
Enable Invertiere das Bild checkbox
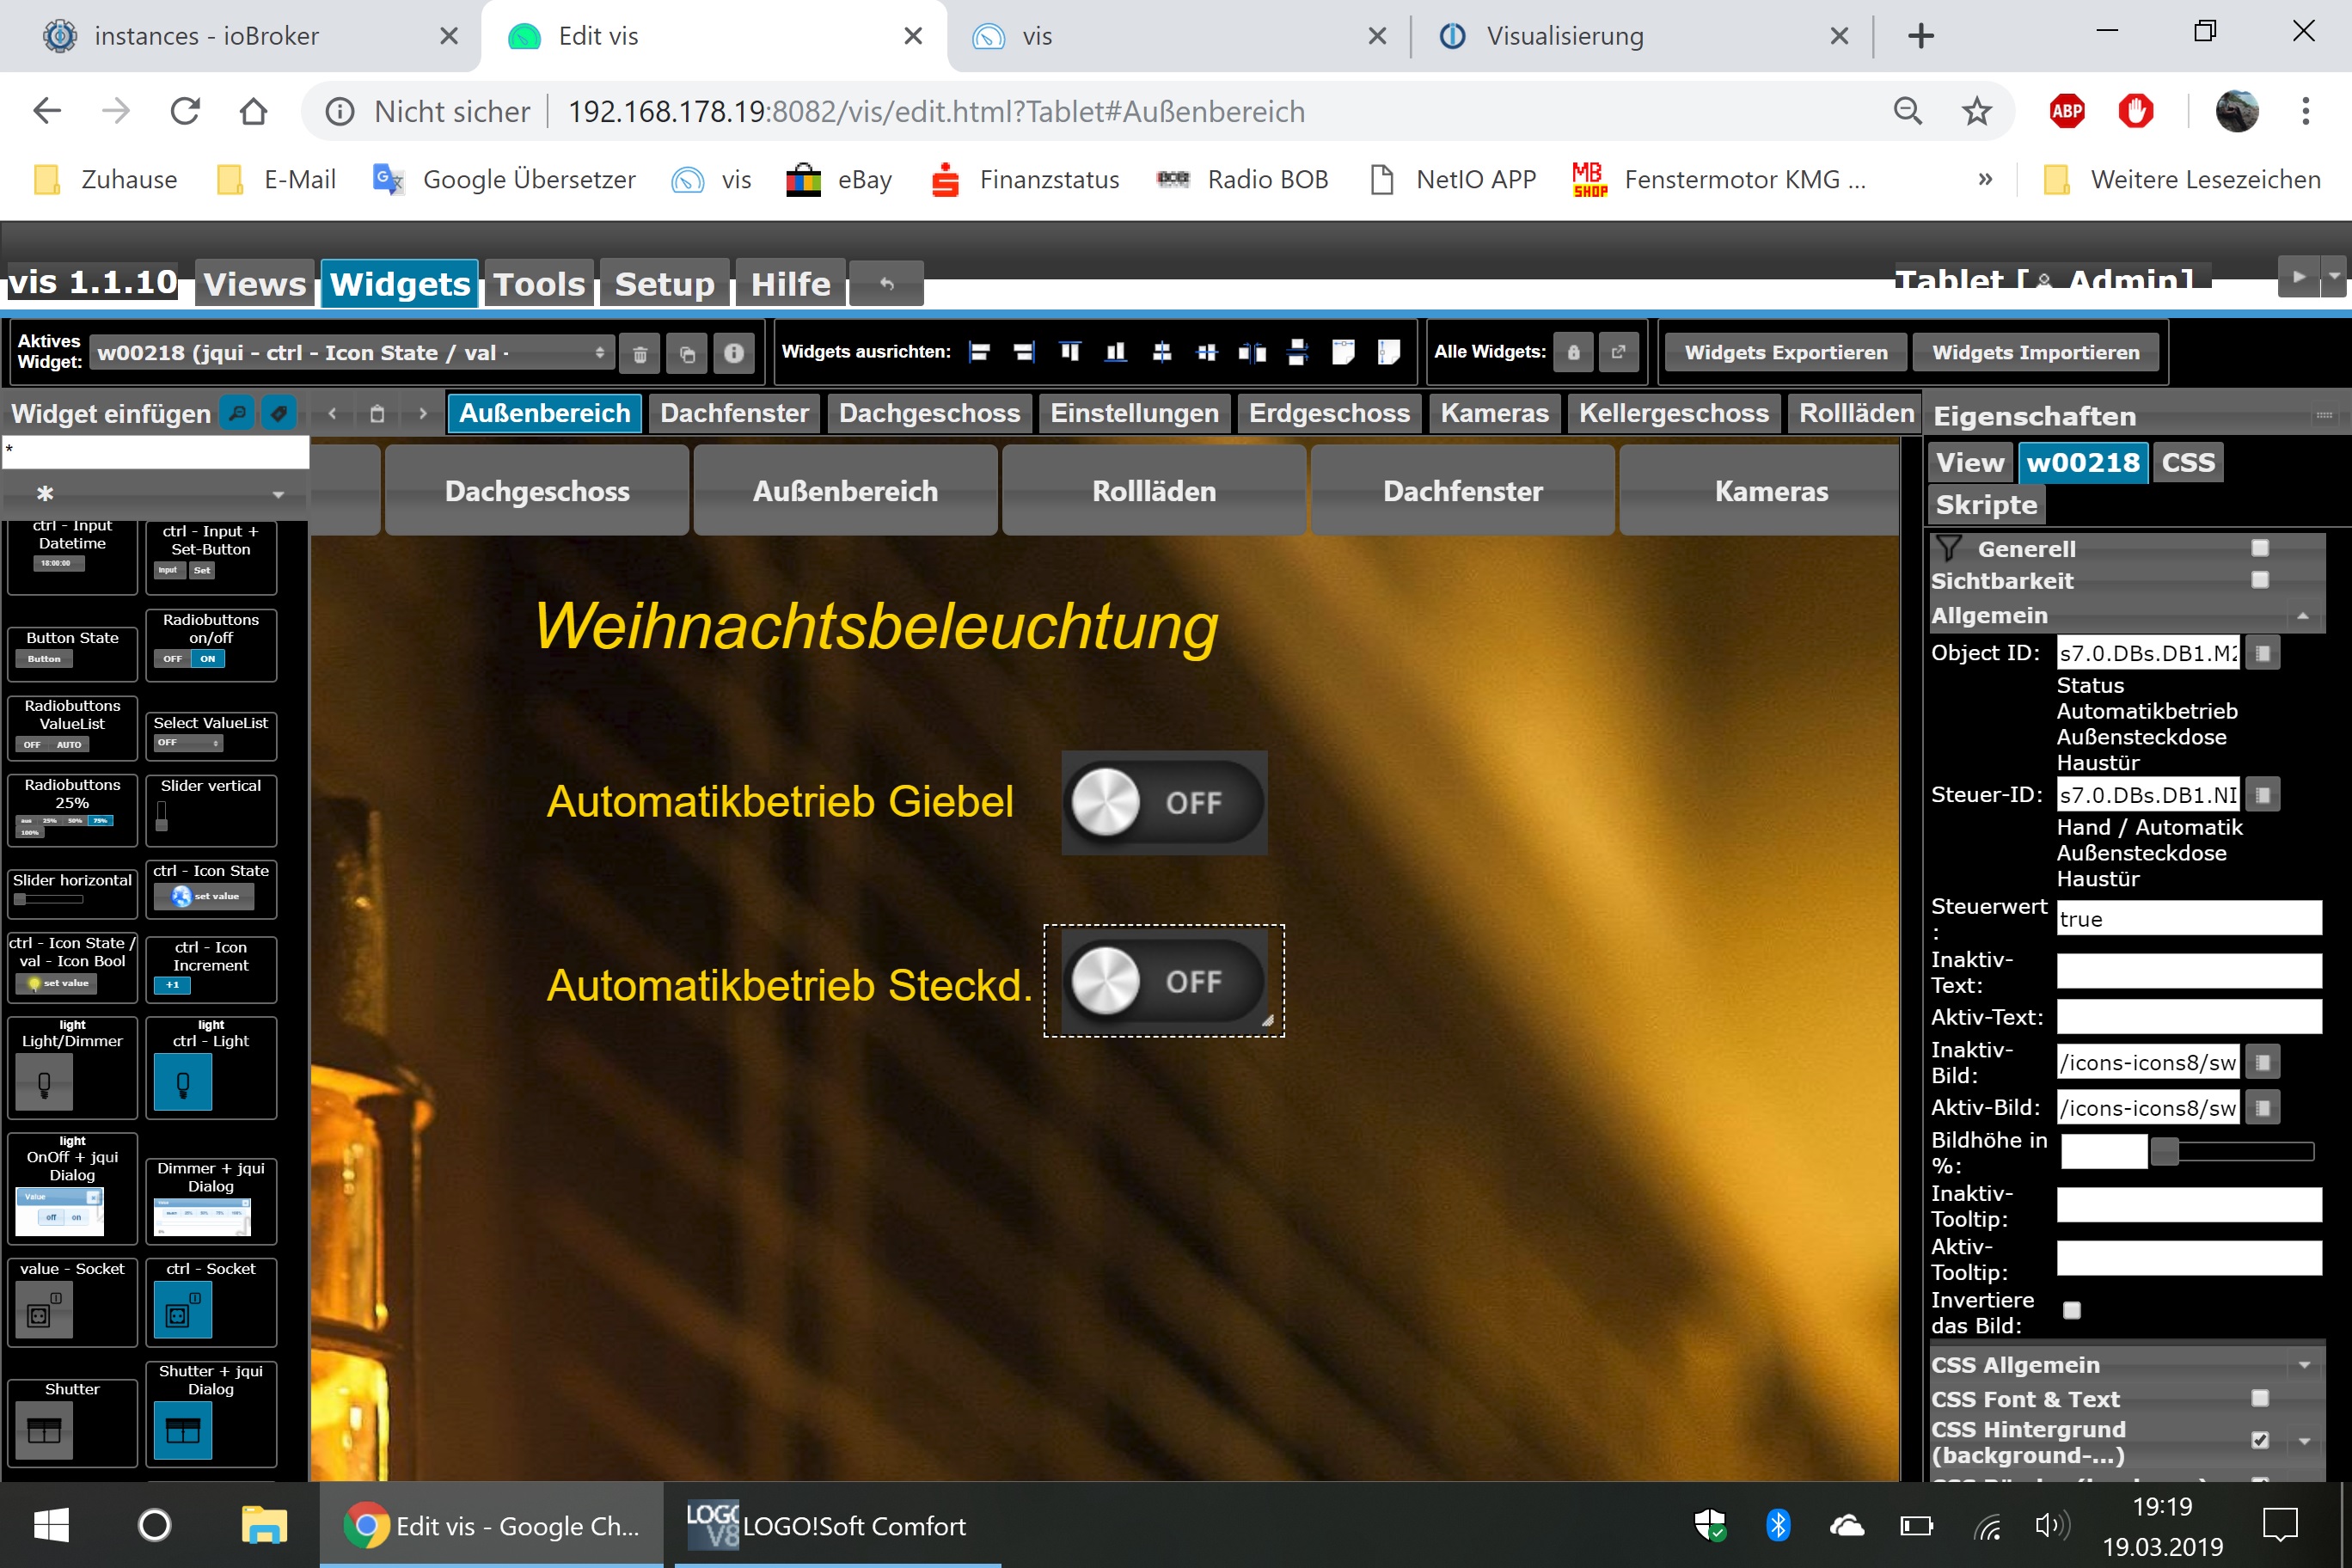tap(2072, 1310)
